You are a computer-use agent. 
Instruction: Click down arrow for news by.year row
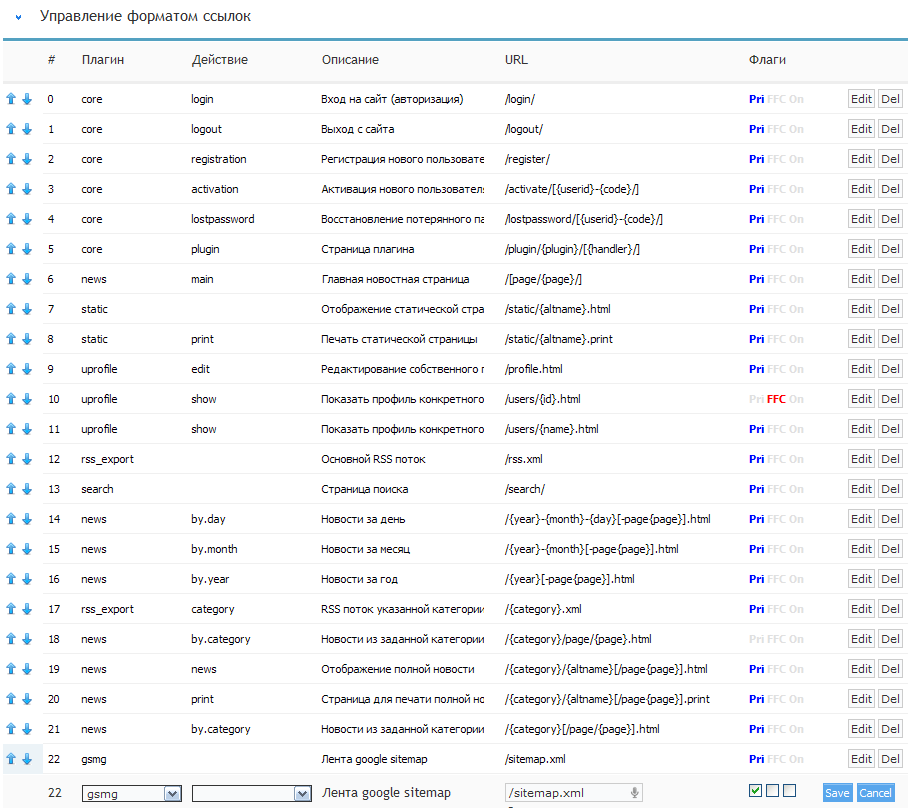click(27, 579)
